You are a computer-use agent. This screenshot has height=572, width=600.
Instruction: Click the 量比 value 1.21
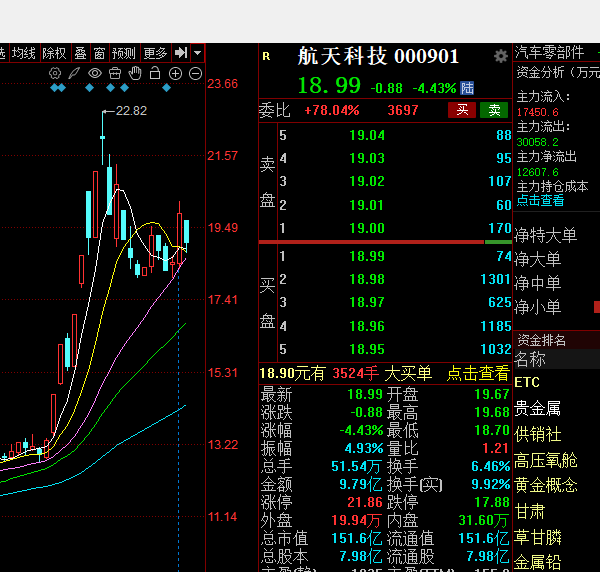tap(496, 448)
